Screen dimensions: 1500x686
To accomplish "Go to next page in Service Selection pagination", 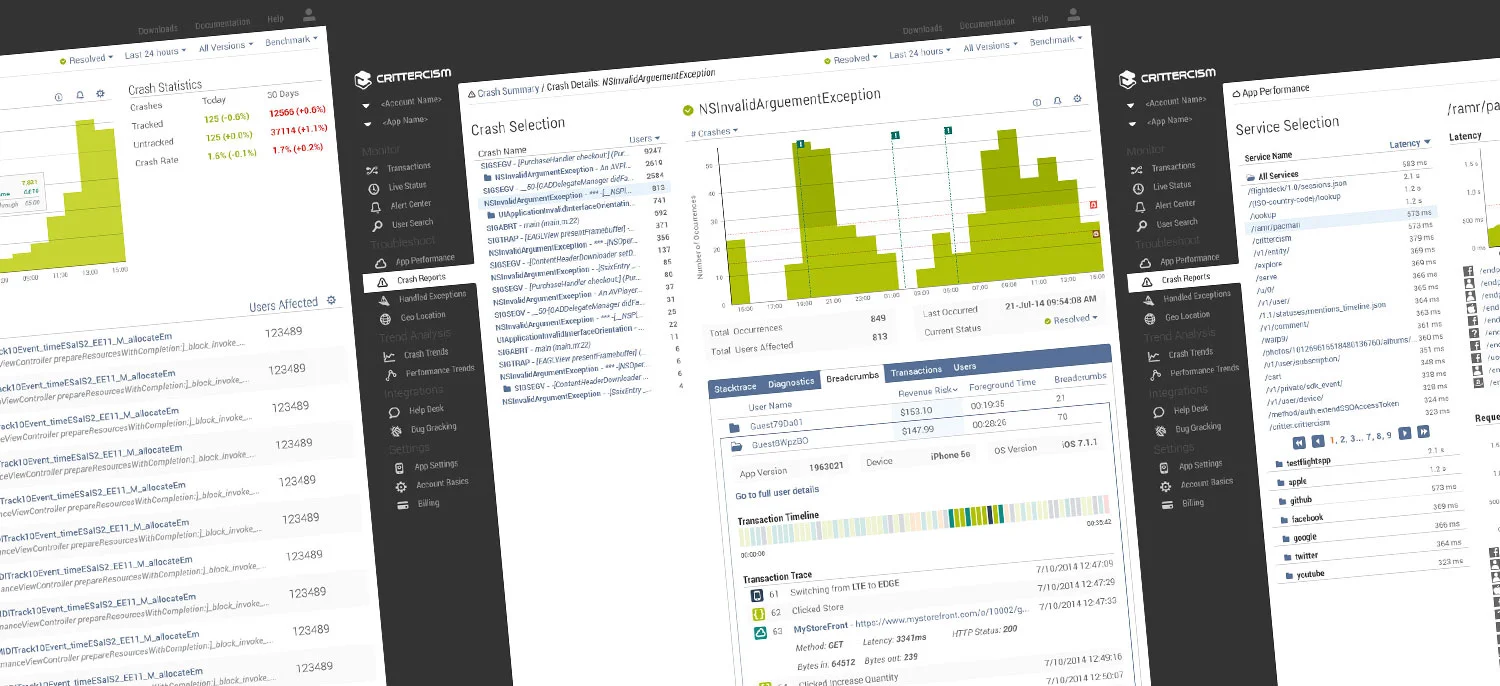I will point(1405,433).
